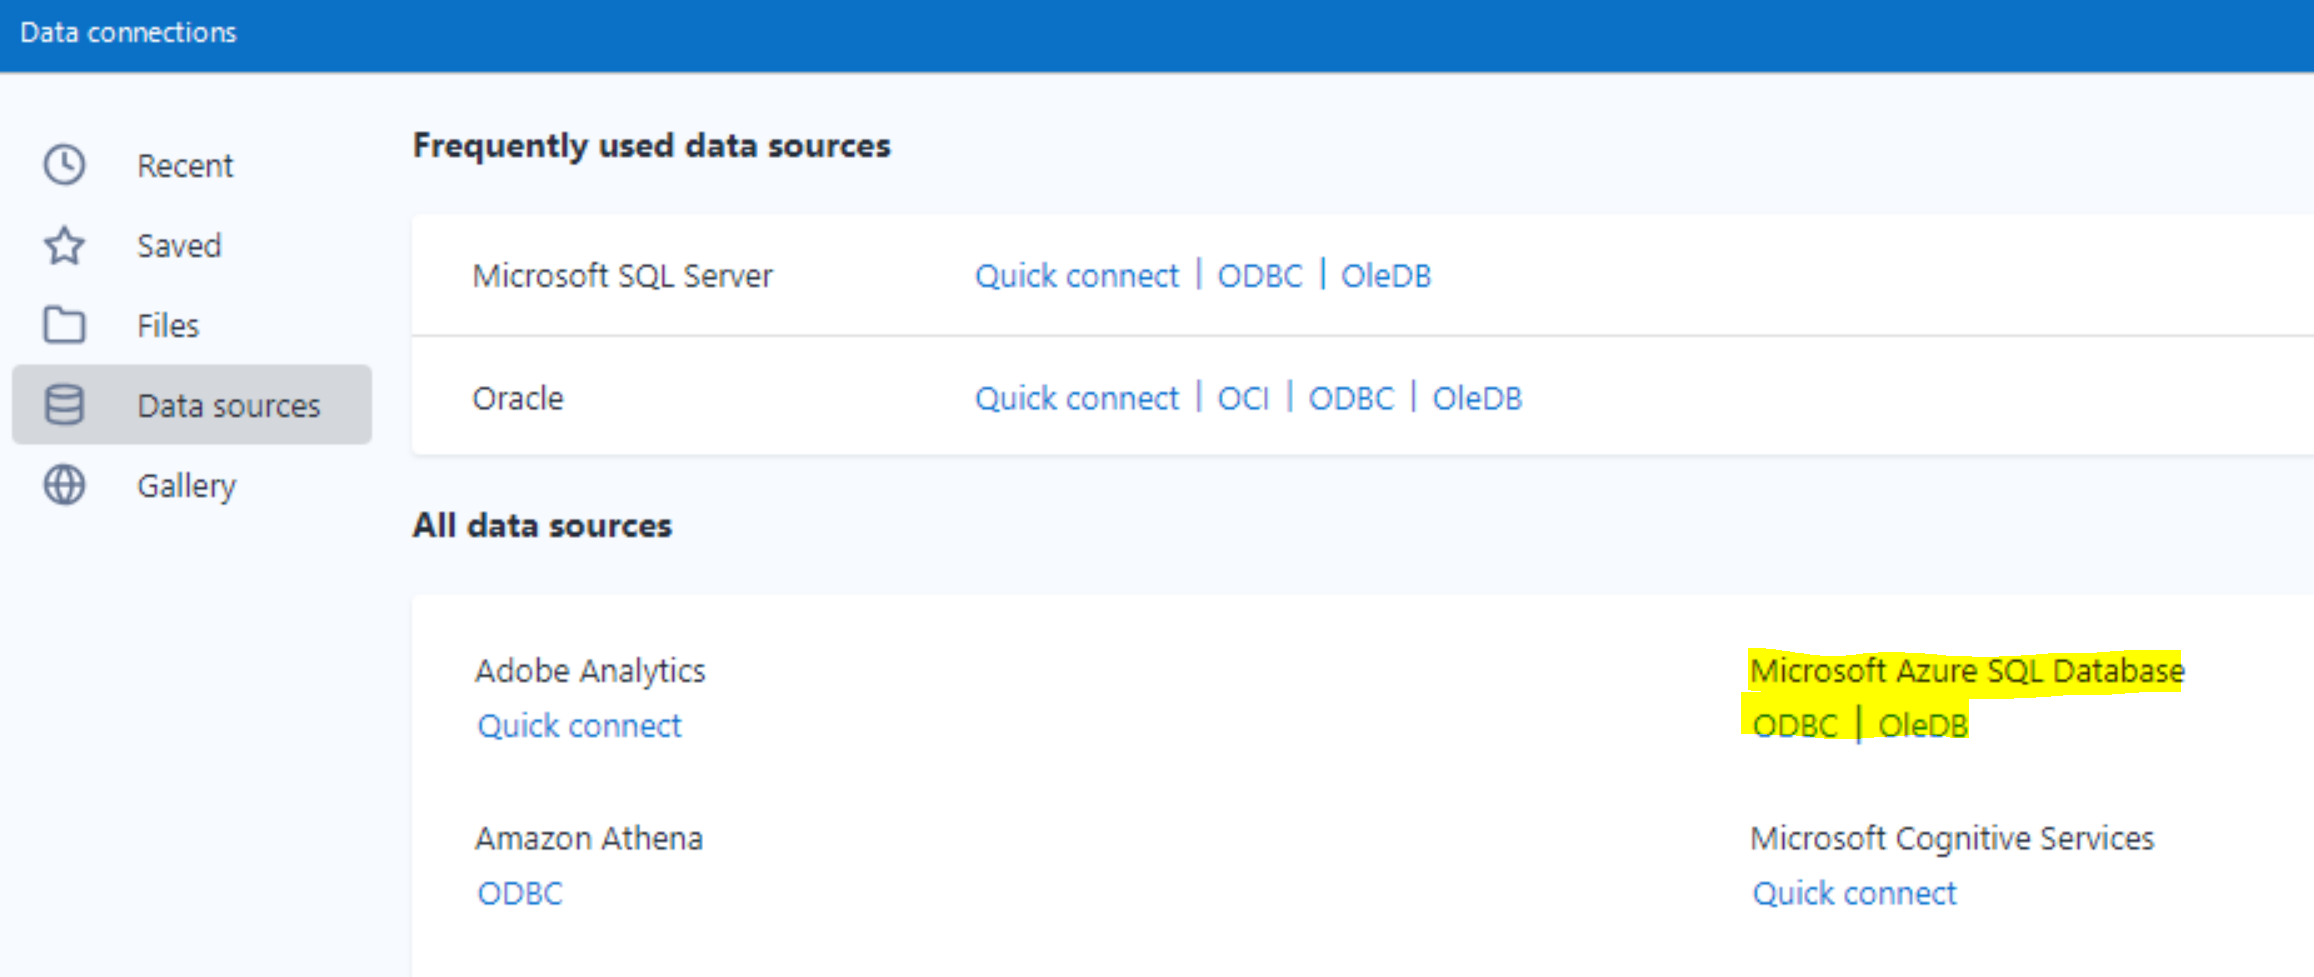Open Quick connect for Microsoft Cognitive Services
The width and height of the screenshot is (2314, 977).
pos(1853,892)
